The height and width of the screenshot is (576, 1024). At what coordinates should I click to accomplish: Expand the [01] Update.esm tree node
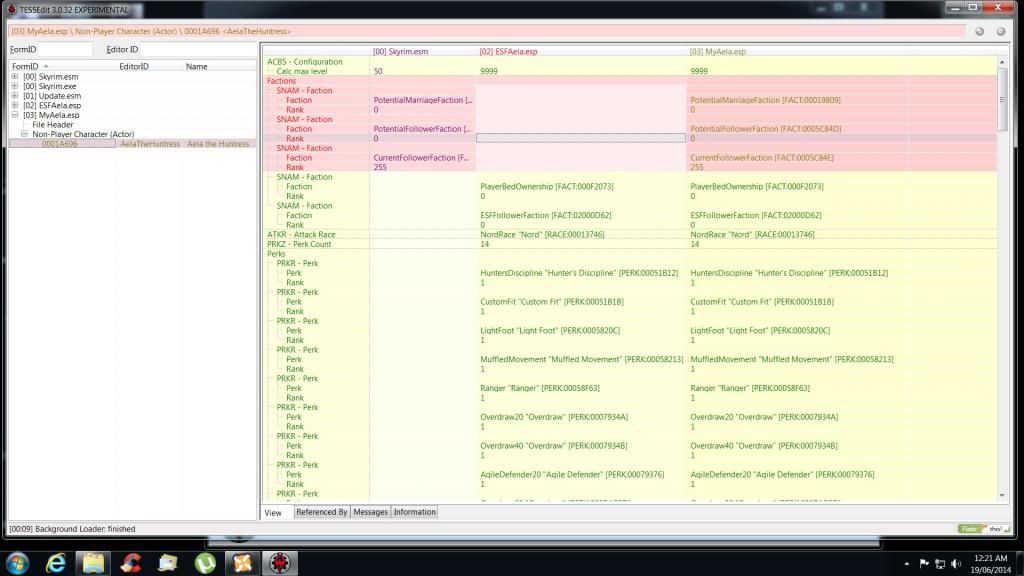15,96
